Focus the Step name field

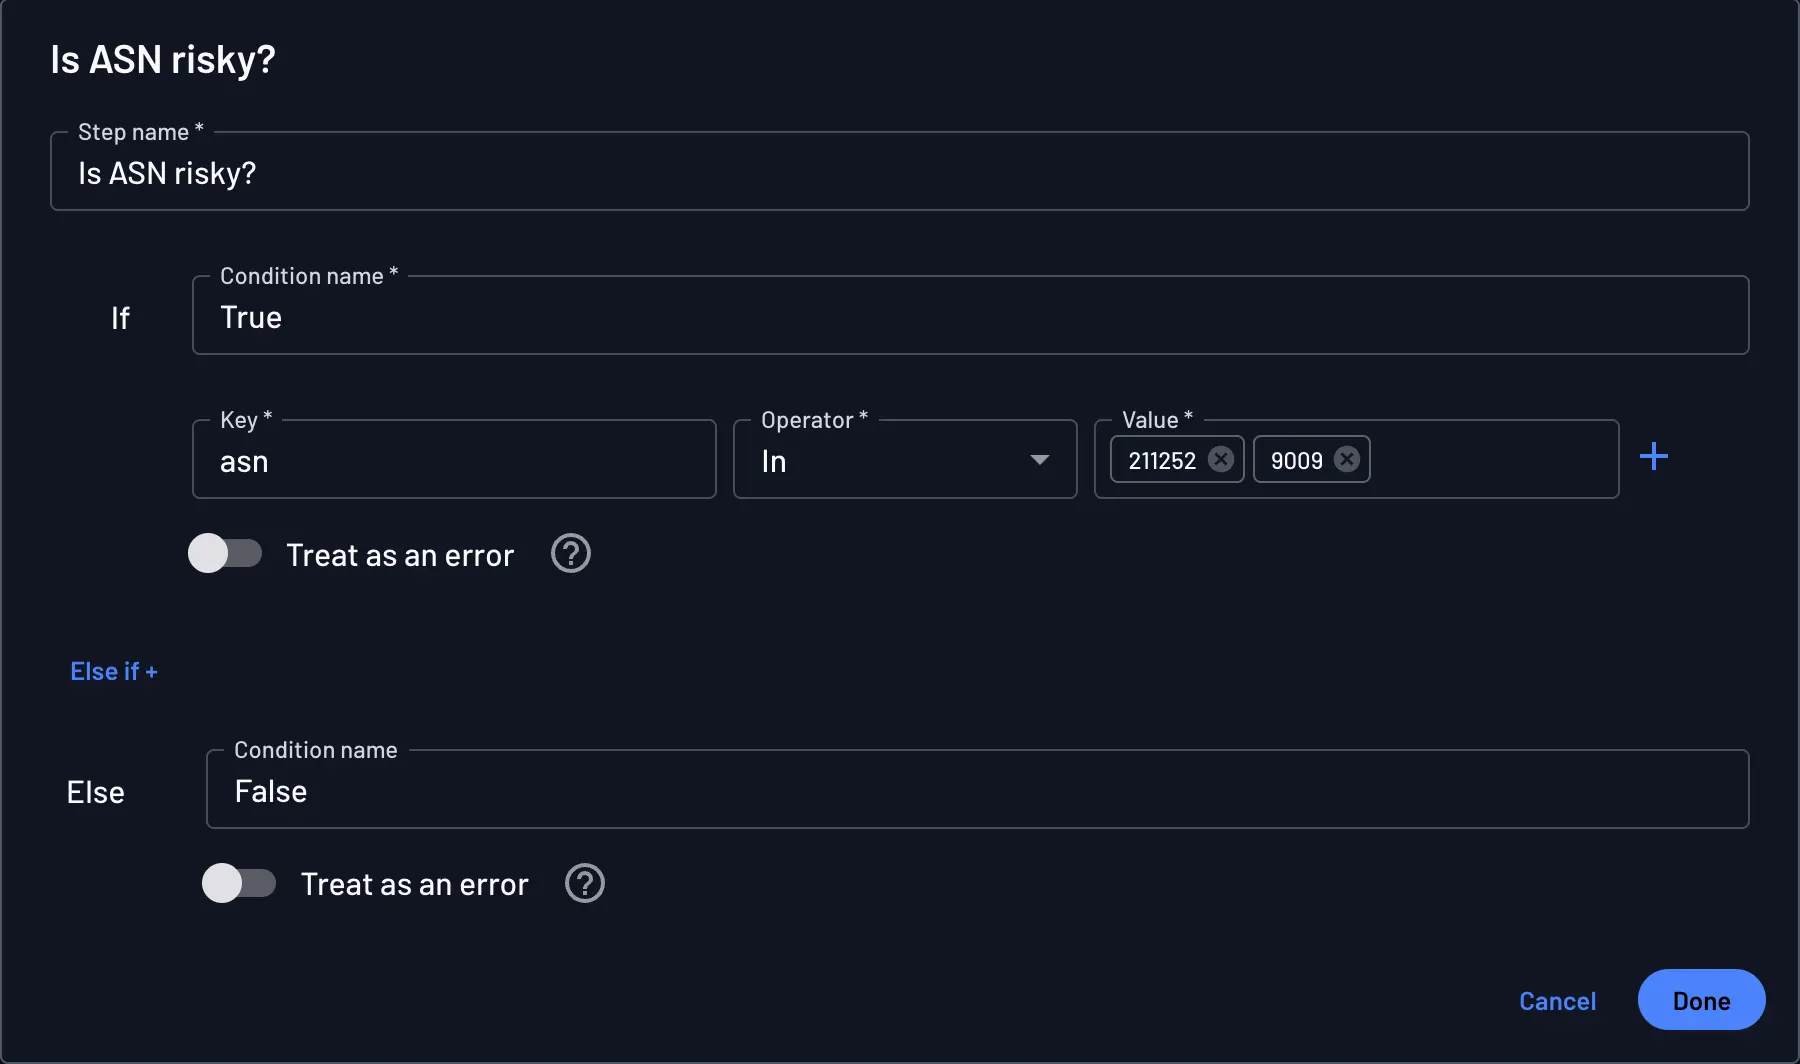pyautogui.click(x=898, y=173)
